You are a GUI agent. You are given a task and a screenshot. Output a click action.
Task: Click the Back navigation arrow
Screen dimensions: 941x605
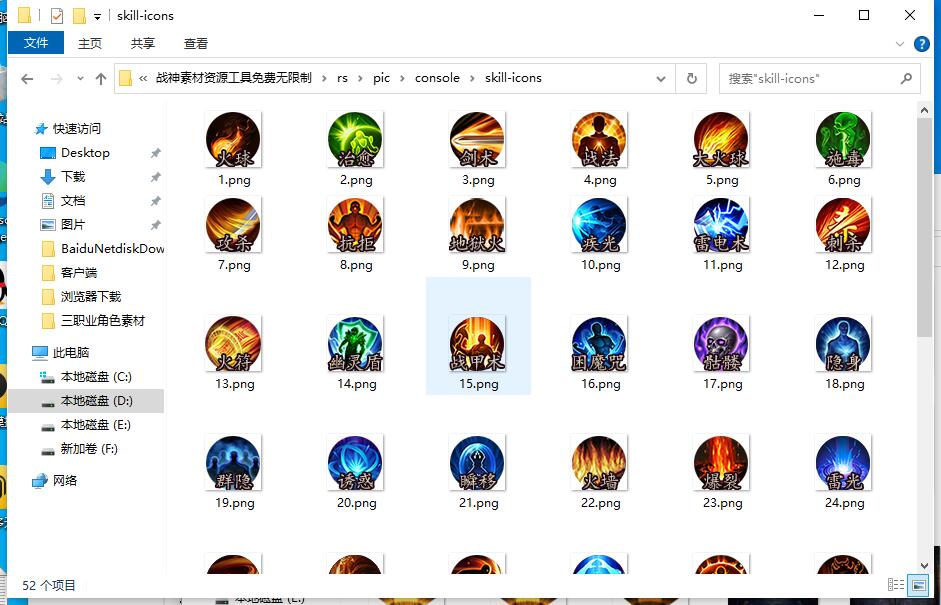(27, 79)
